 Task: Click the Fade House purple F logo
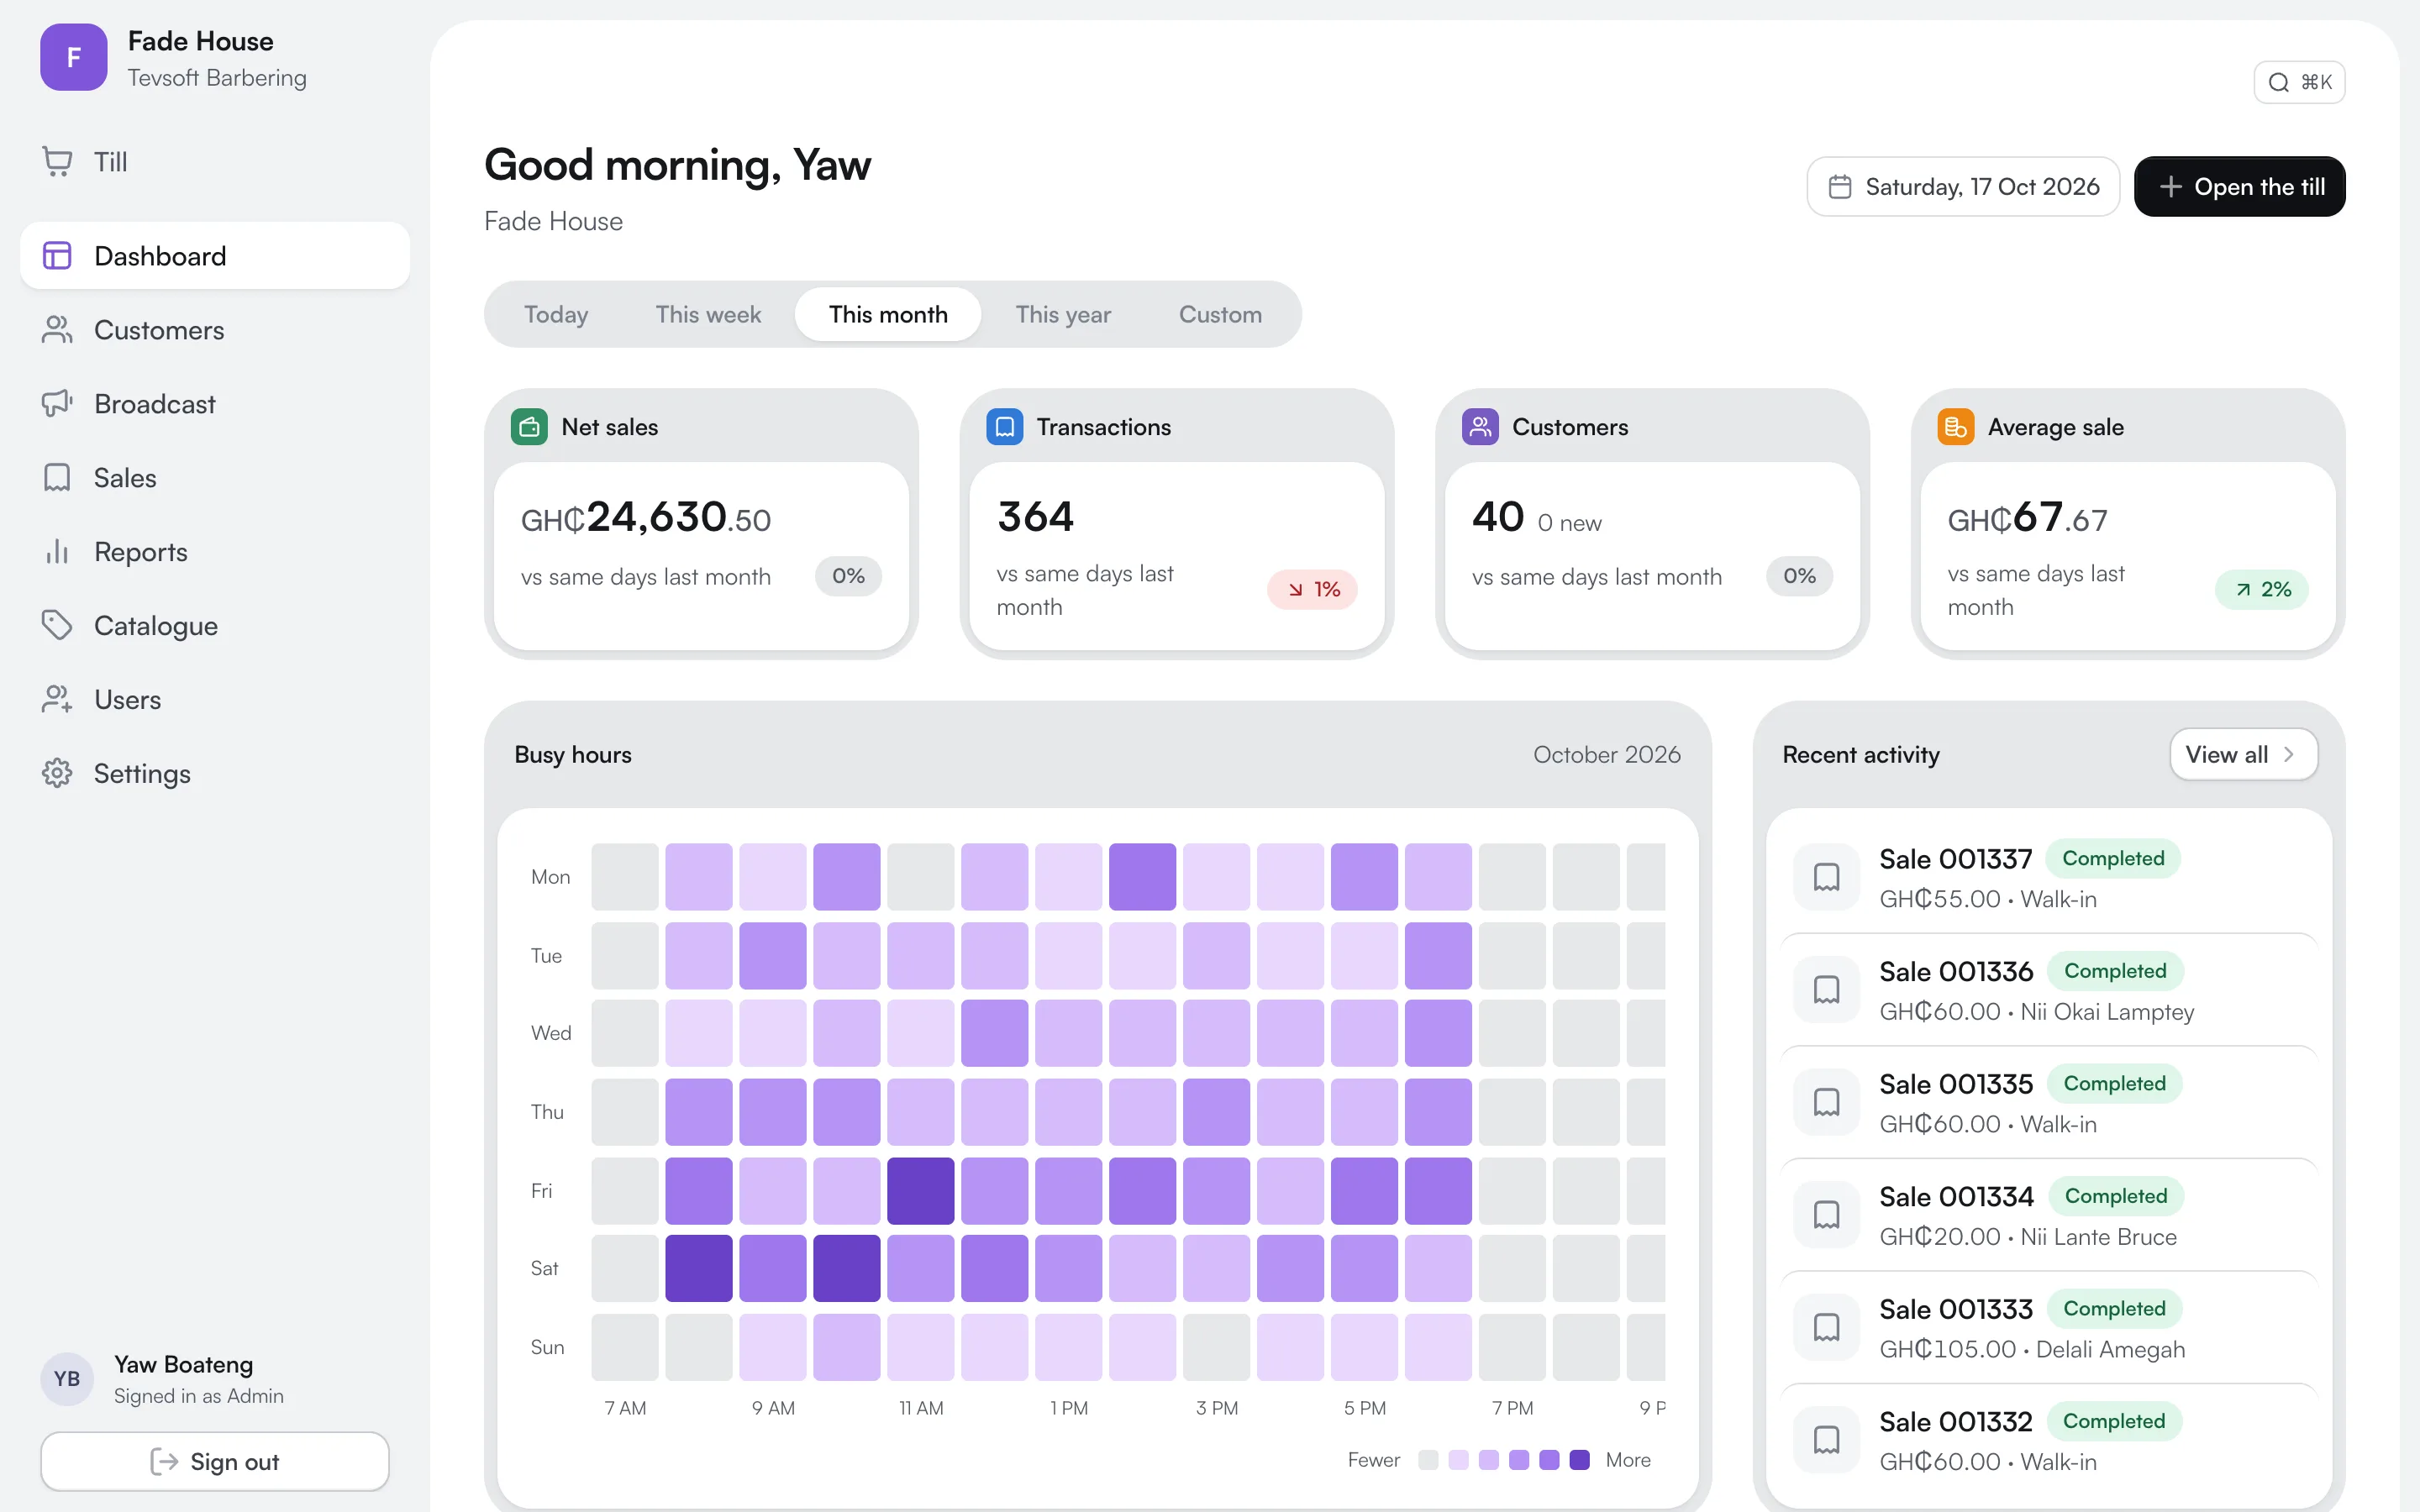click(74, 57)
